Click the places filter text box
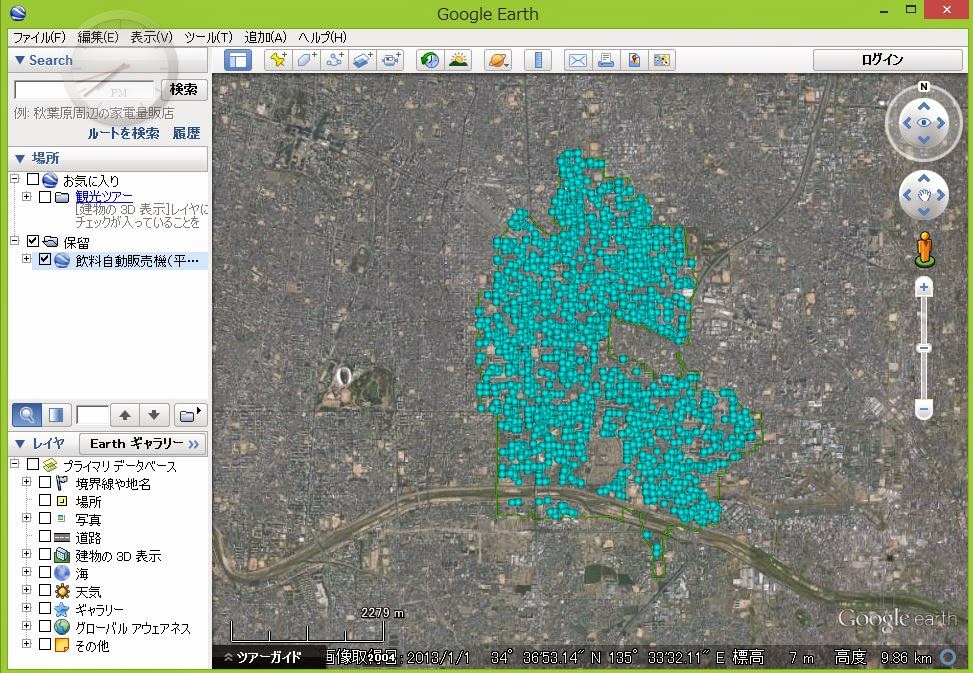This screenshot has height=673, width=973. (92, 415)
